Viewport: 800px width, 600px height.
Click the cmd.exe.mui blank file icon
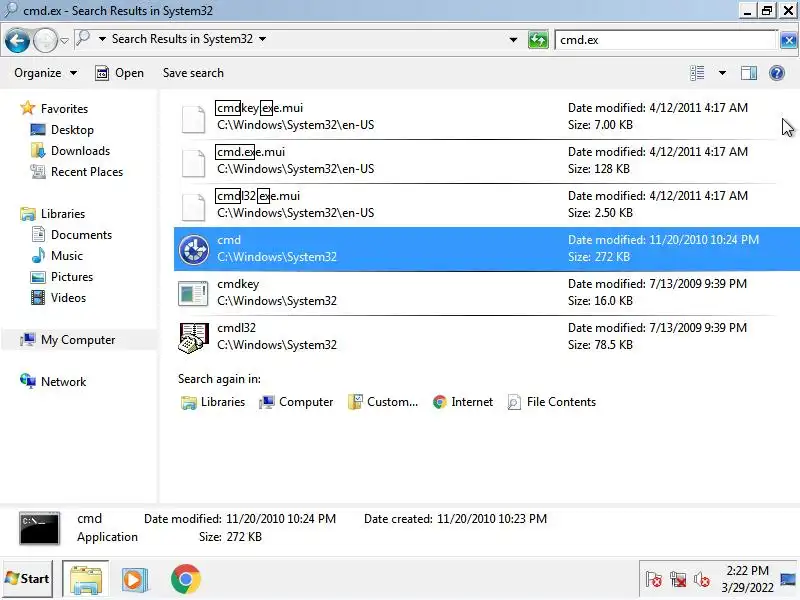(193, 163)
